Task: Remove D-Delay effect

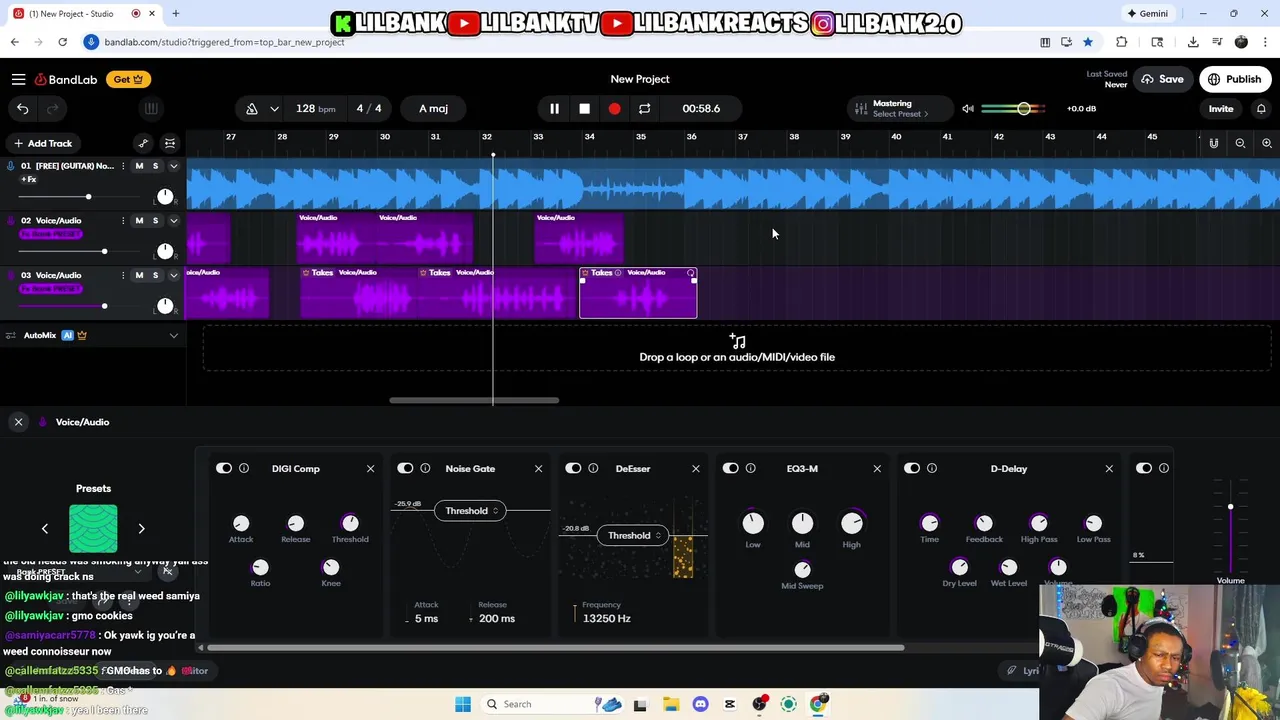Action: coord(1109,468)
